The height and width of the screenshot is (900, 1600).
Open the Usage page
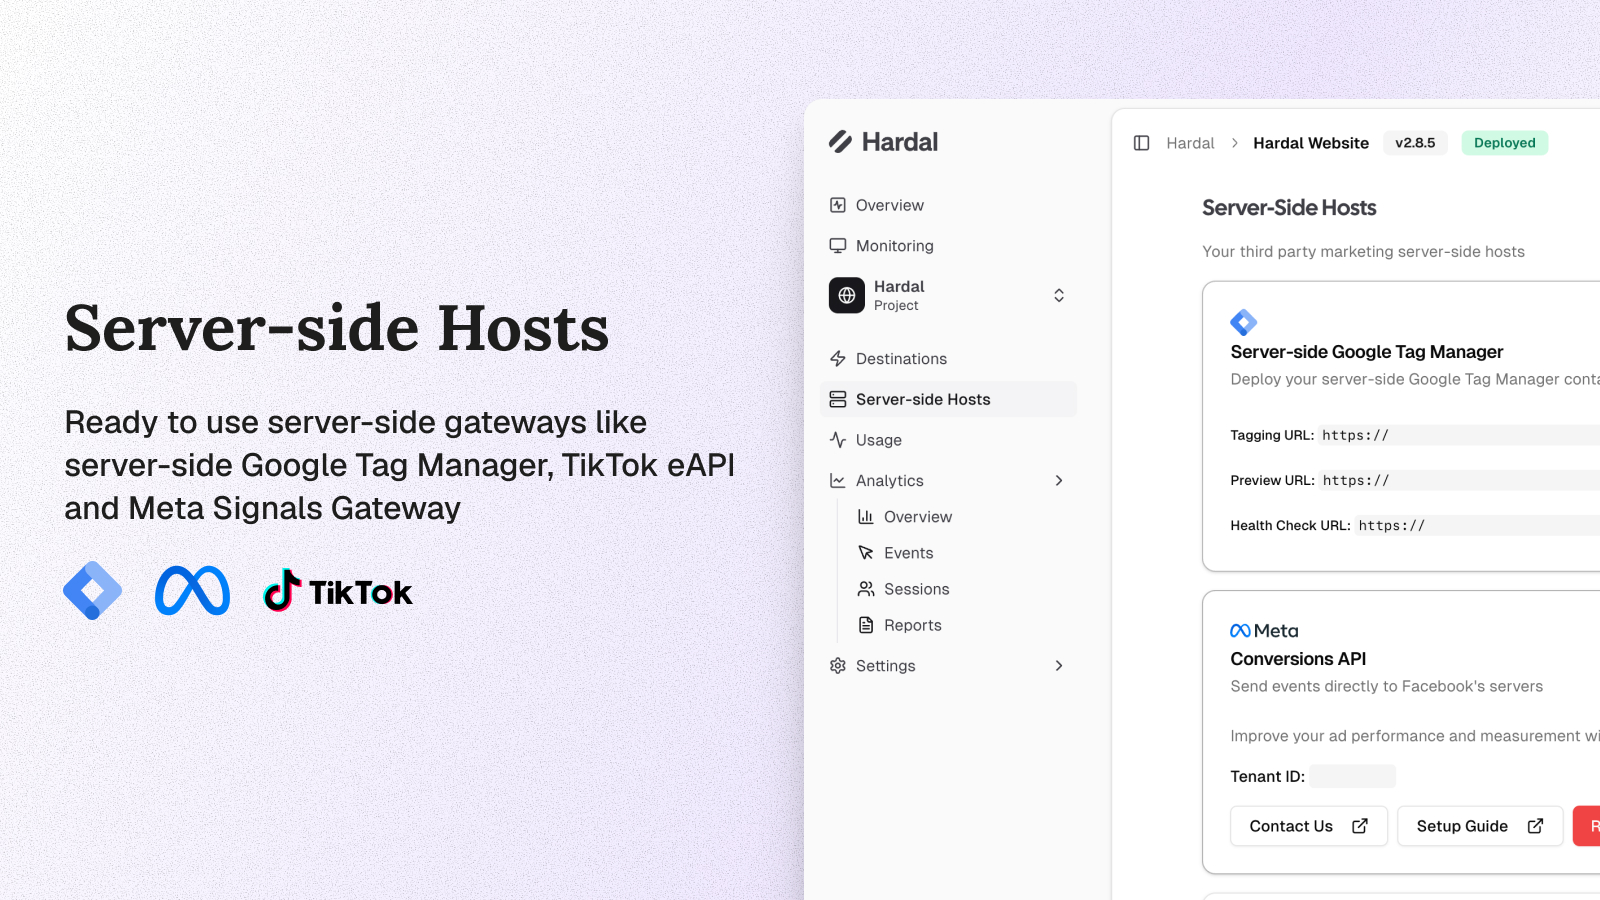tap(949, 440)
